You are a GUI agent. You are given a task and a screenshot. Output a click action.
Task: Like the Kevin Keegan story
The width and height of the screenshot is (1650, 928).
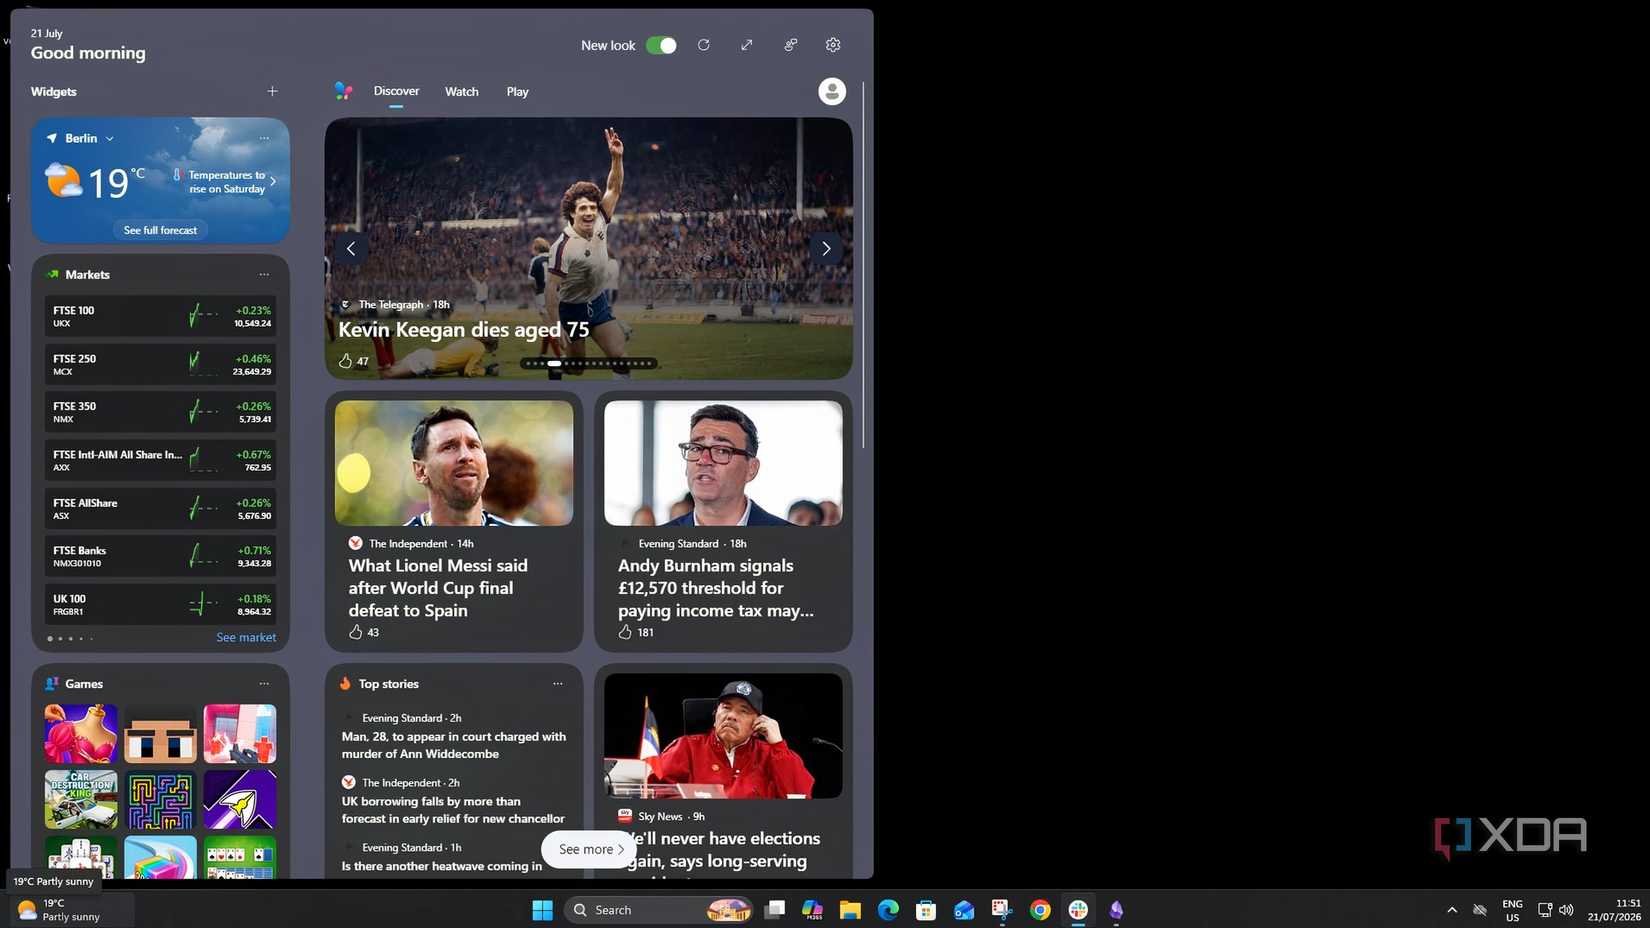click(346, 361)
